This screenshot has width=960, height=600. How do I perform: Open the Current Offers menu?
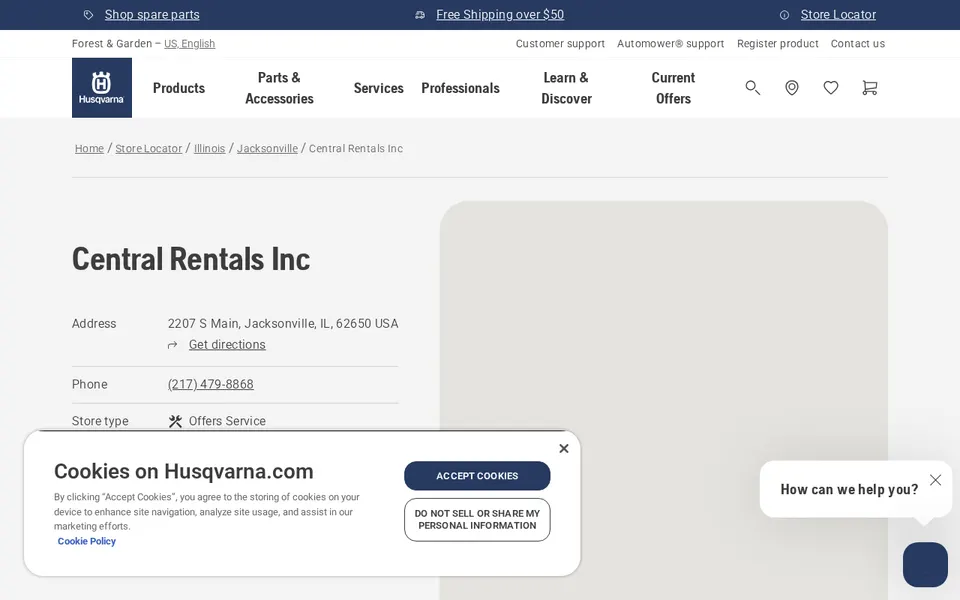tap(673, 88)
